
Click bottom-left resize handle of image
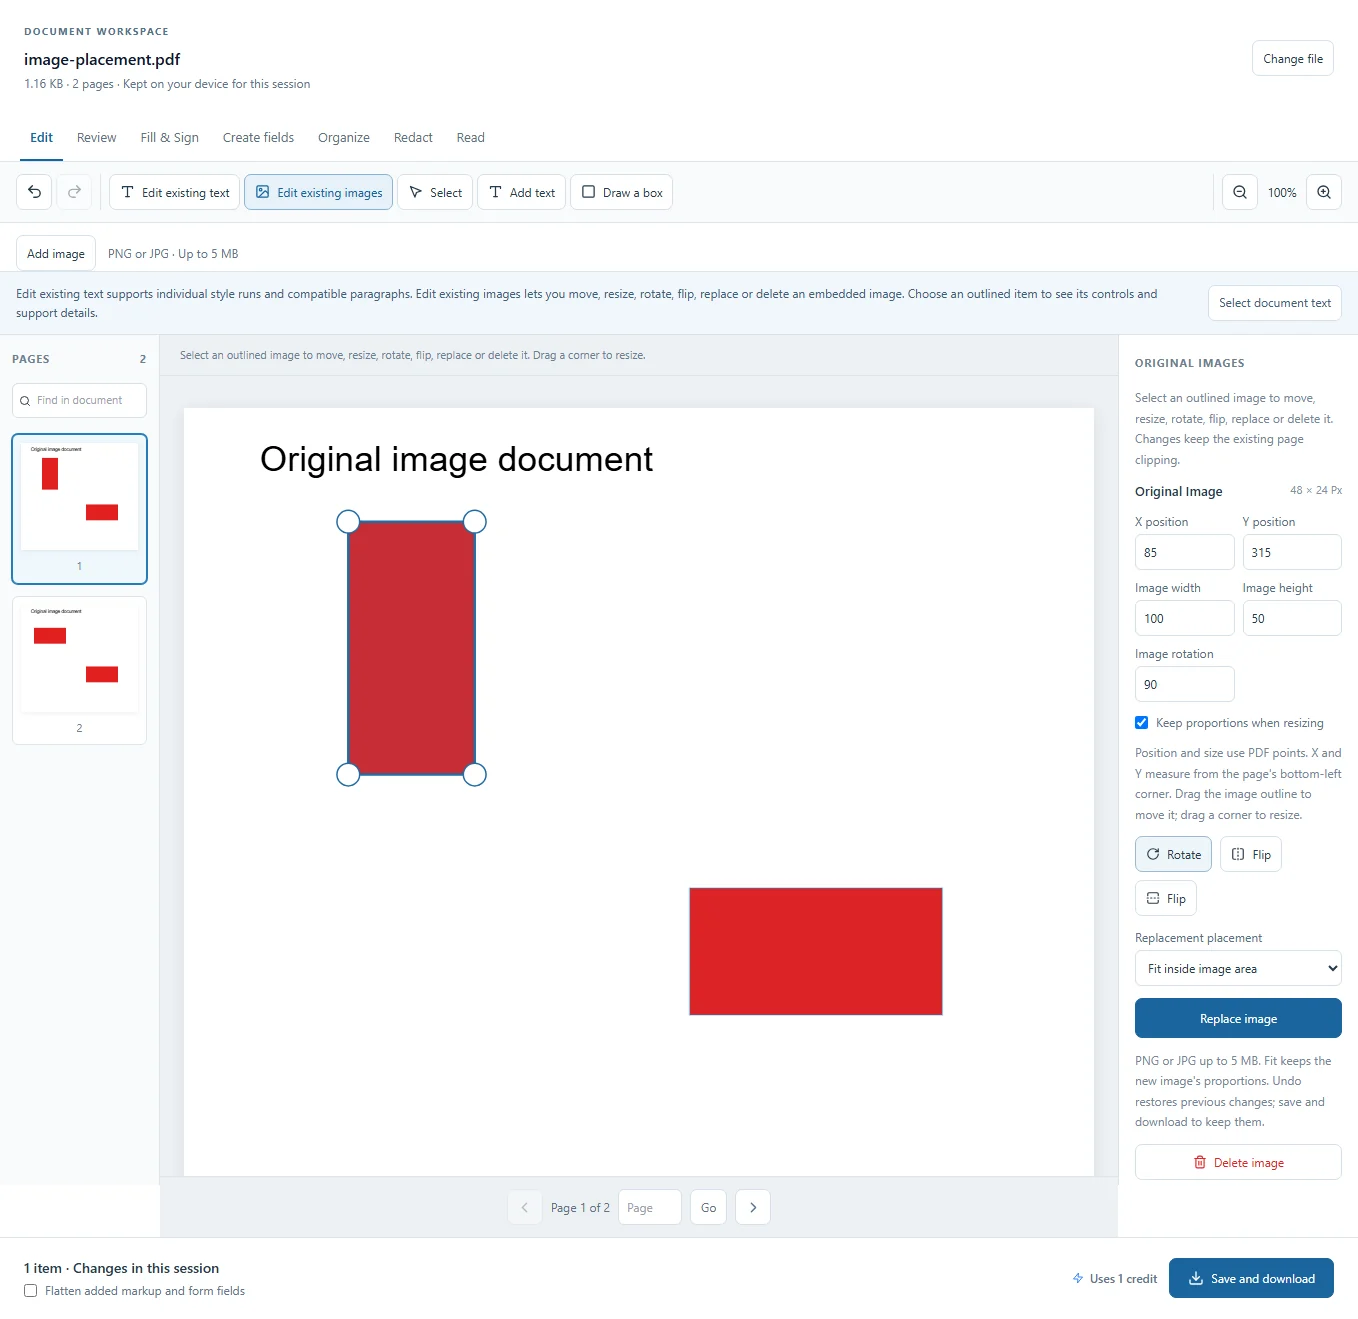tap(348, 774)
